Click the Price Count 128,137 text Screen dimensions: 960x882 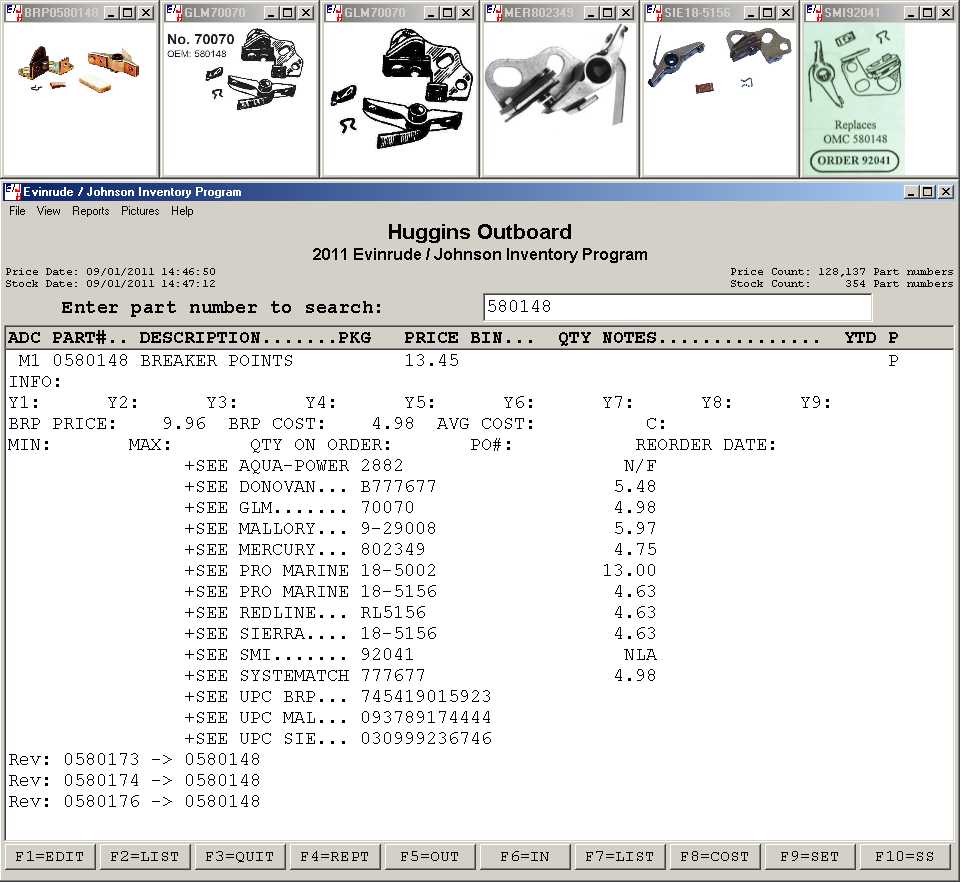841,271
